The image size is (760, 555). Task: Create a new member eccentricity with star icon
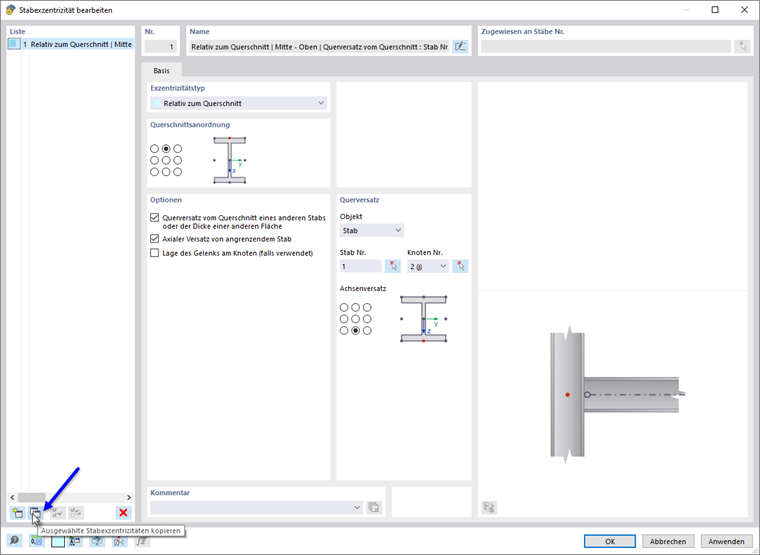(x=17, y=512)
